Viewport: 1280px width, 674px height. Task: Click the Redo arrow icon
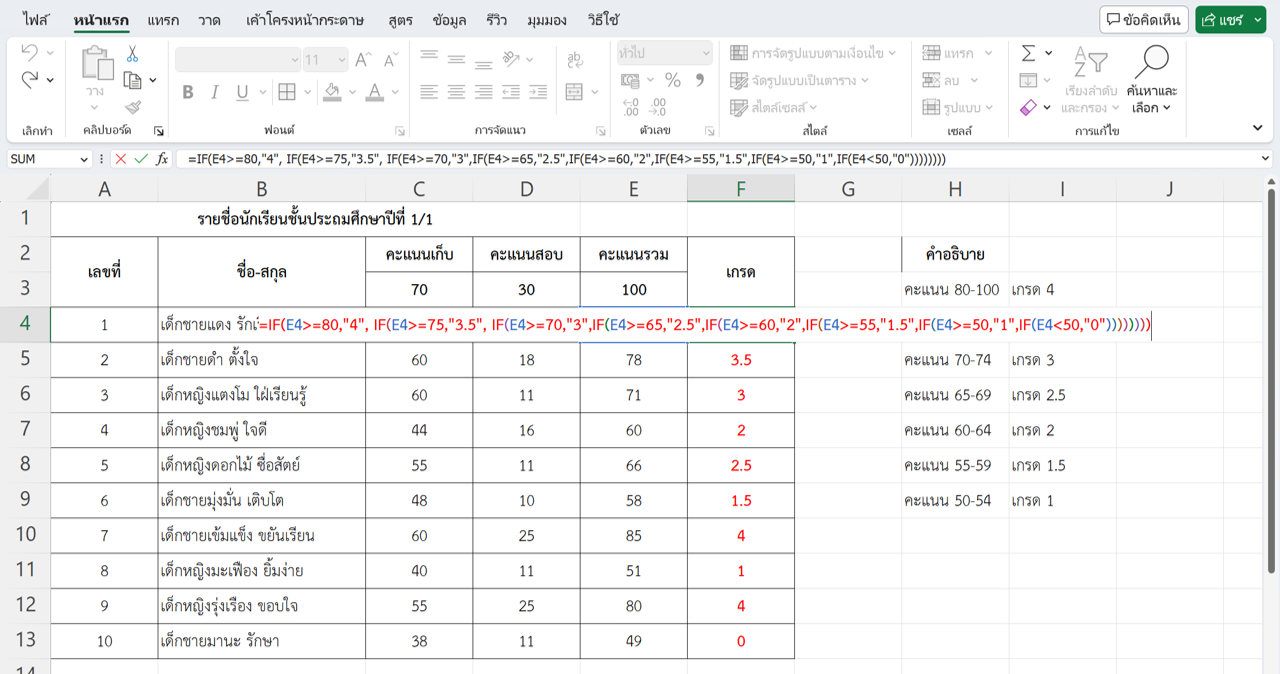[x=30, y=80]
